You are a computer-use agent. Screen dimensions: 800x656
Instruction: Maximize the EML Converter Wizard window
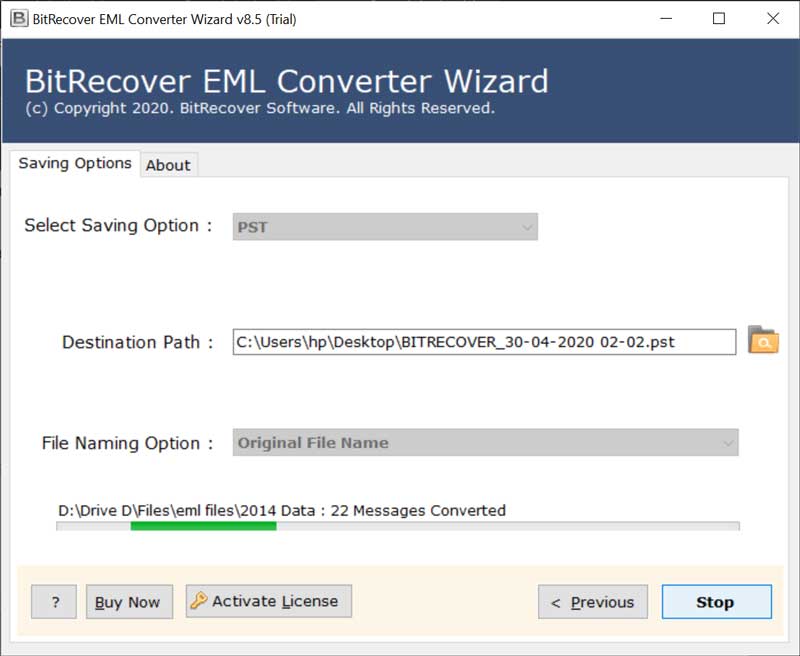pos(719,19)
